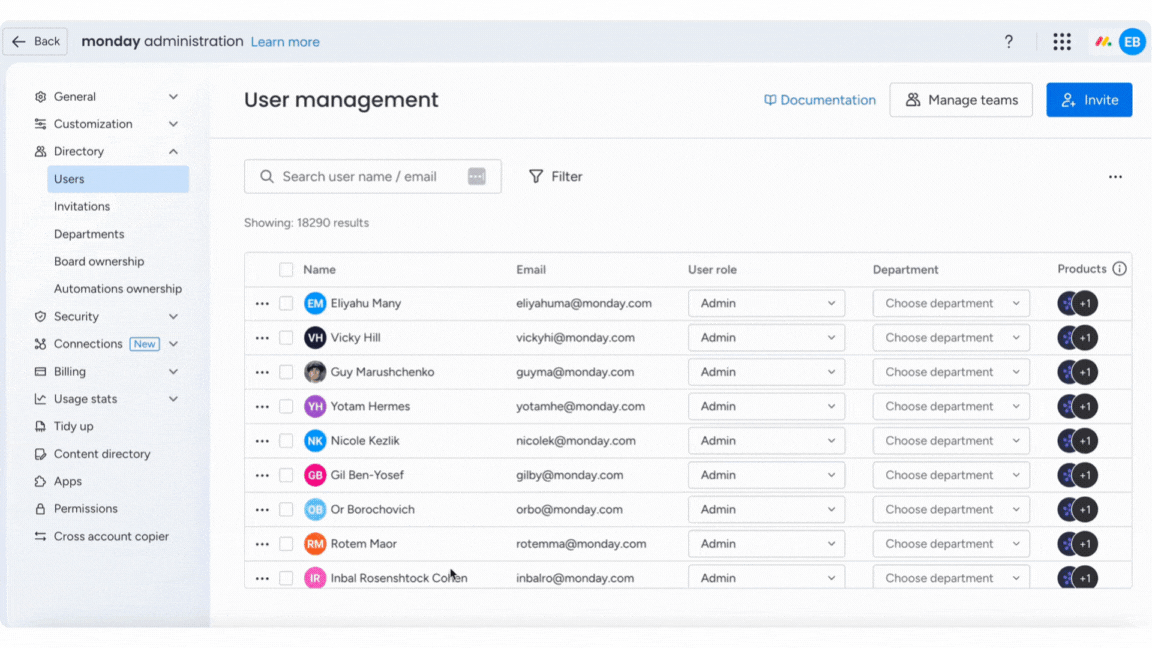Open row actions menu for Guy Marushchenko

(262, 372)
